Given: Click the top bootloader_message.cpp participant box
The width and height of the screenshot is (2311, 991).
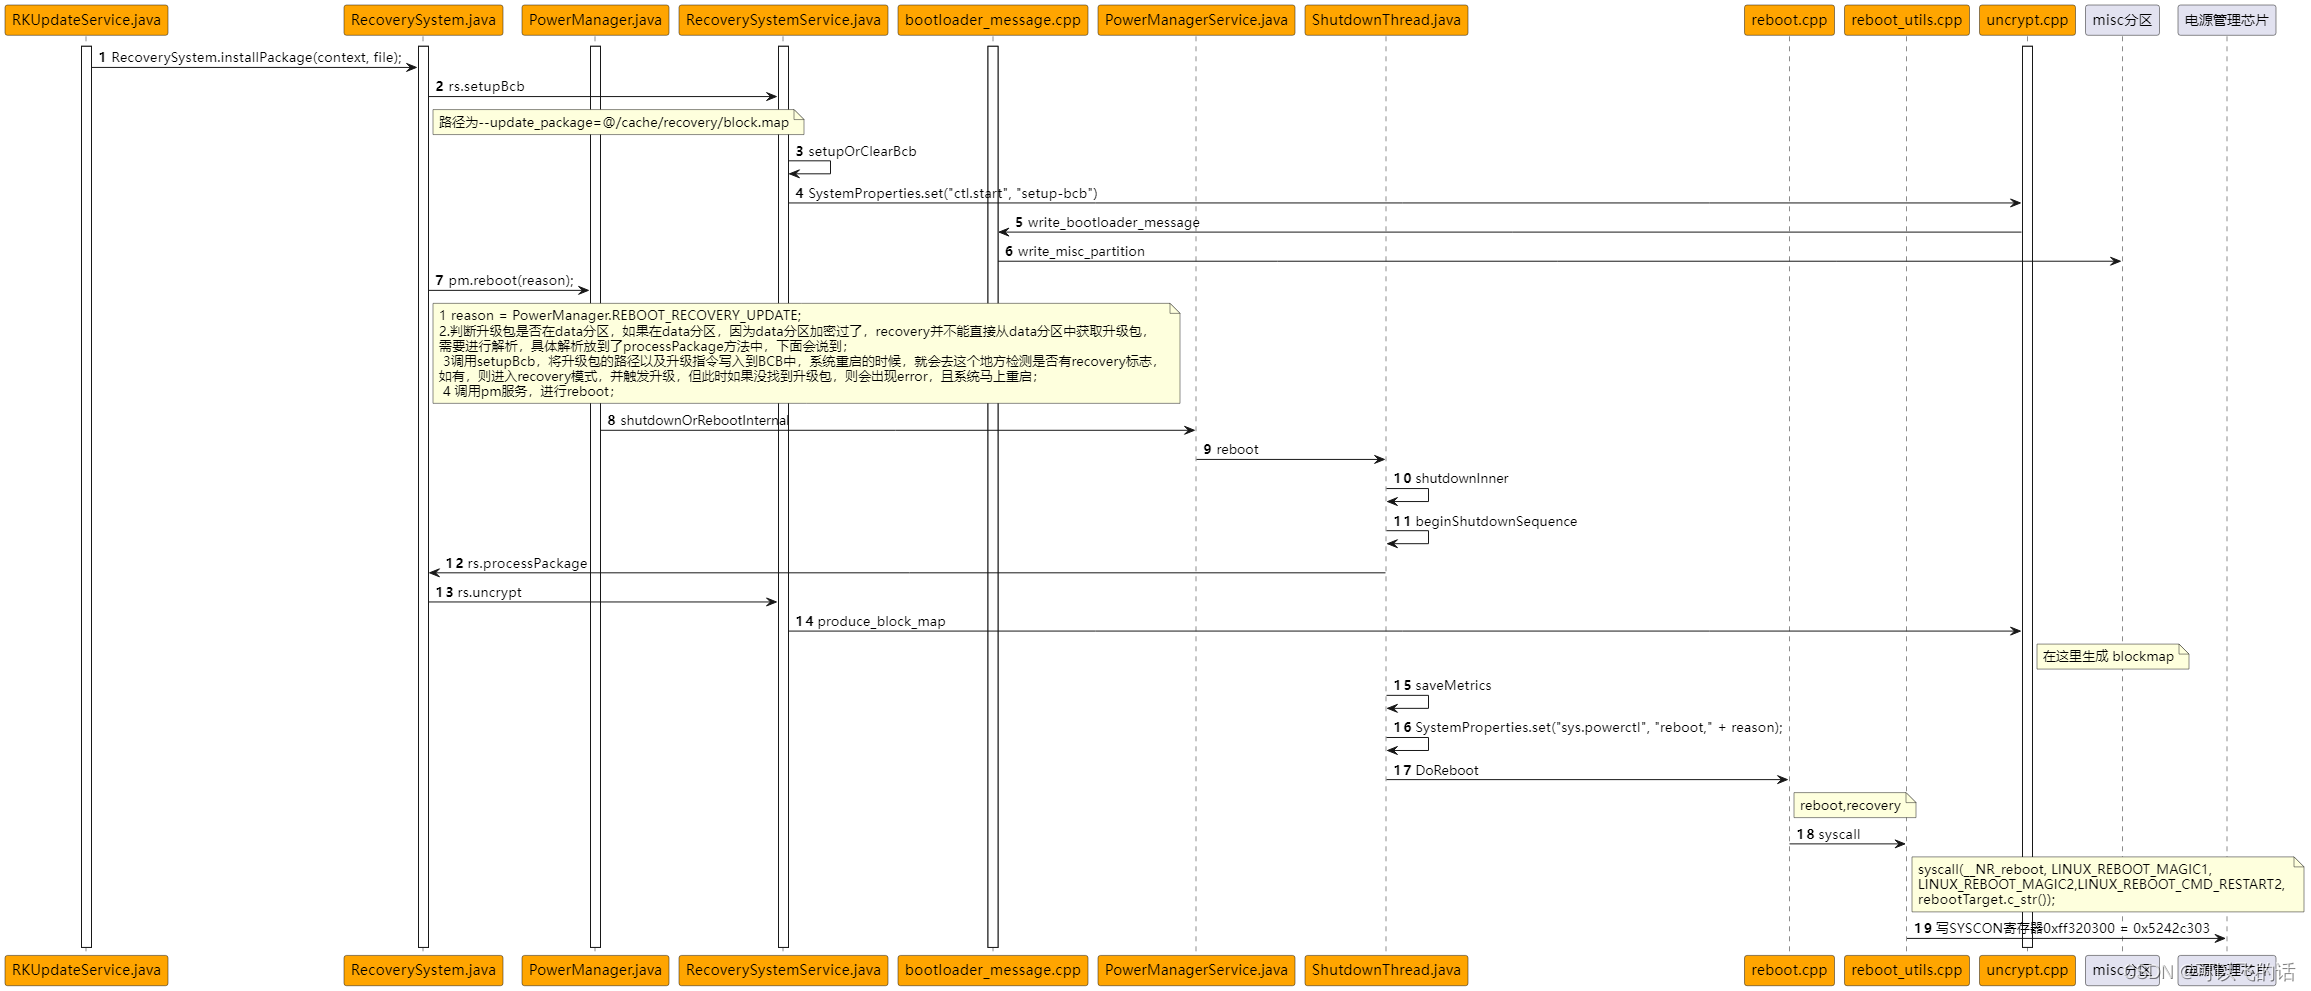Looking at the screenshot, I should 993,20.
